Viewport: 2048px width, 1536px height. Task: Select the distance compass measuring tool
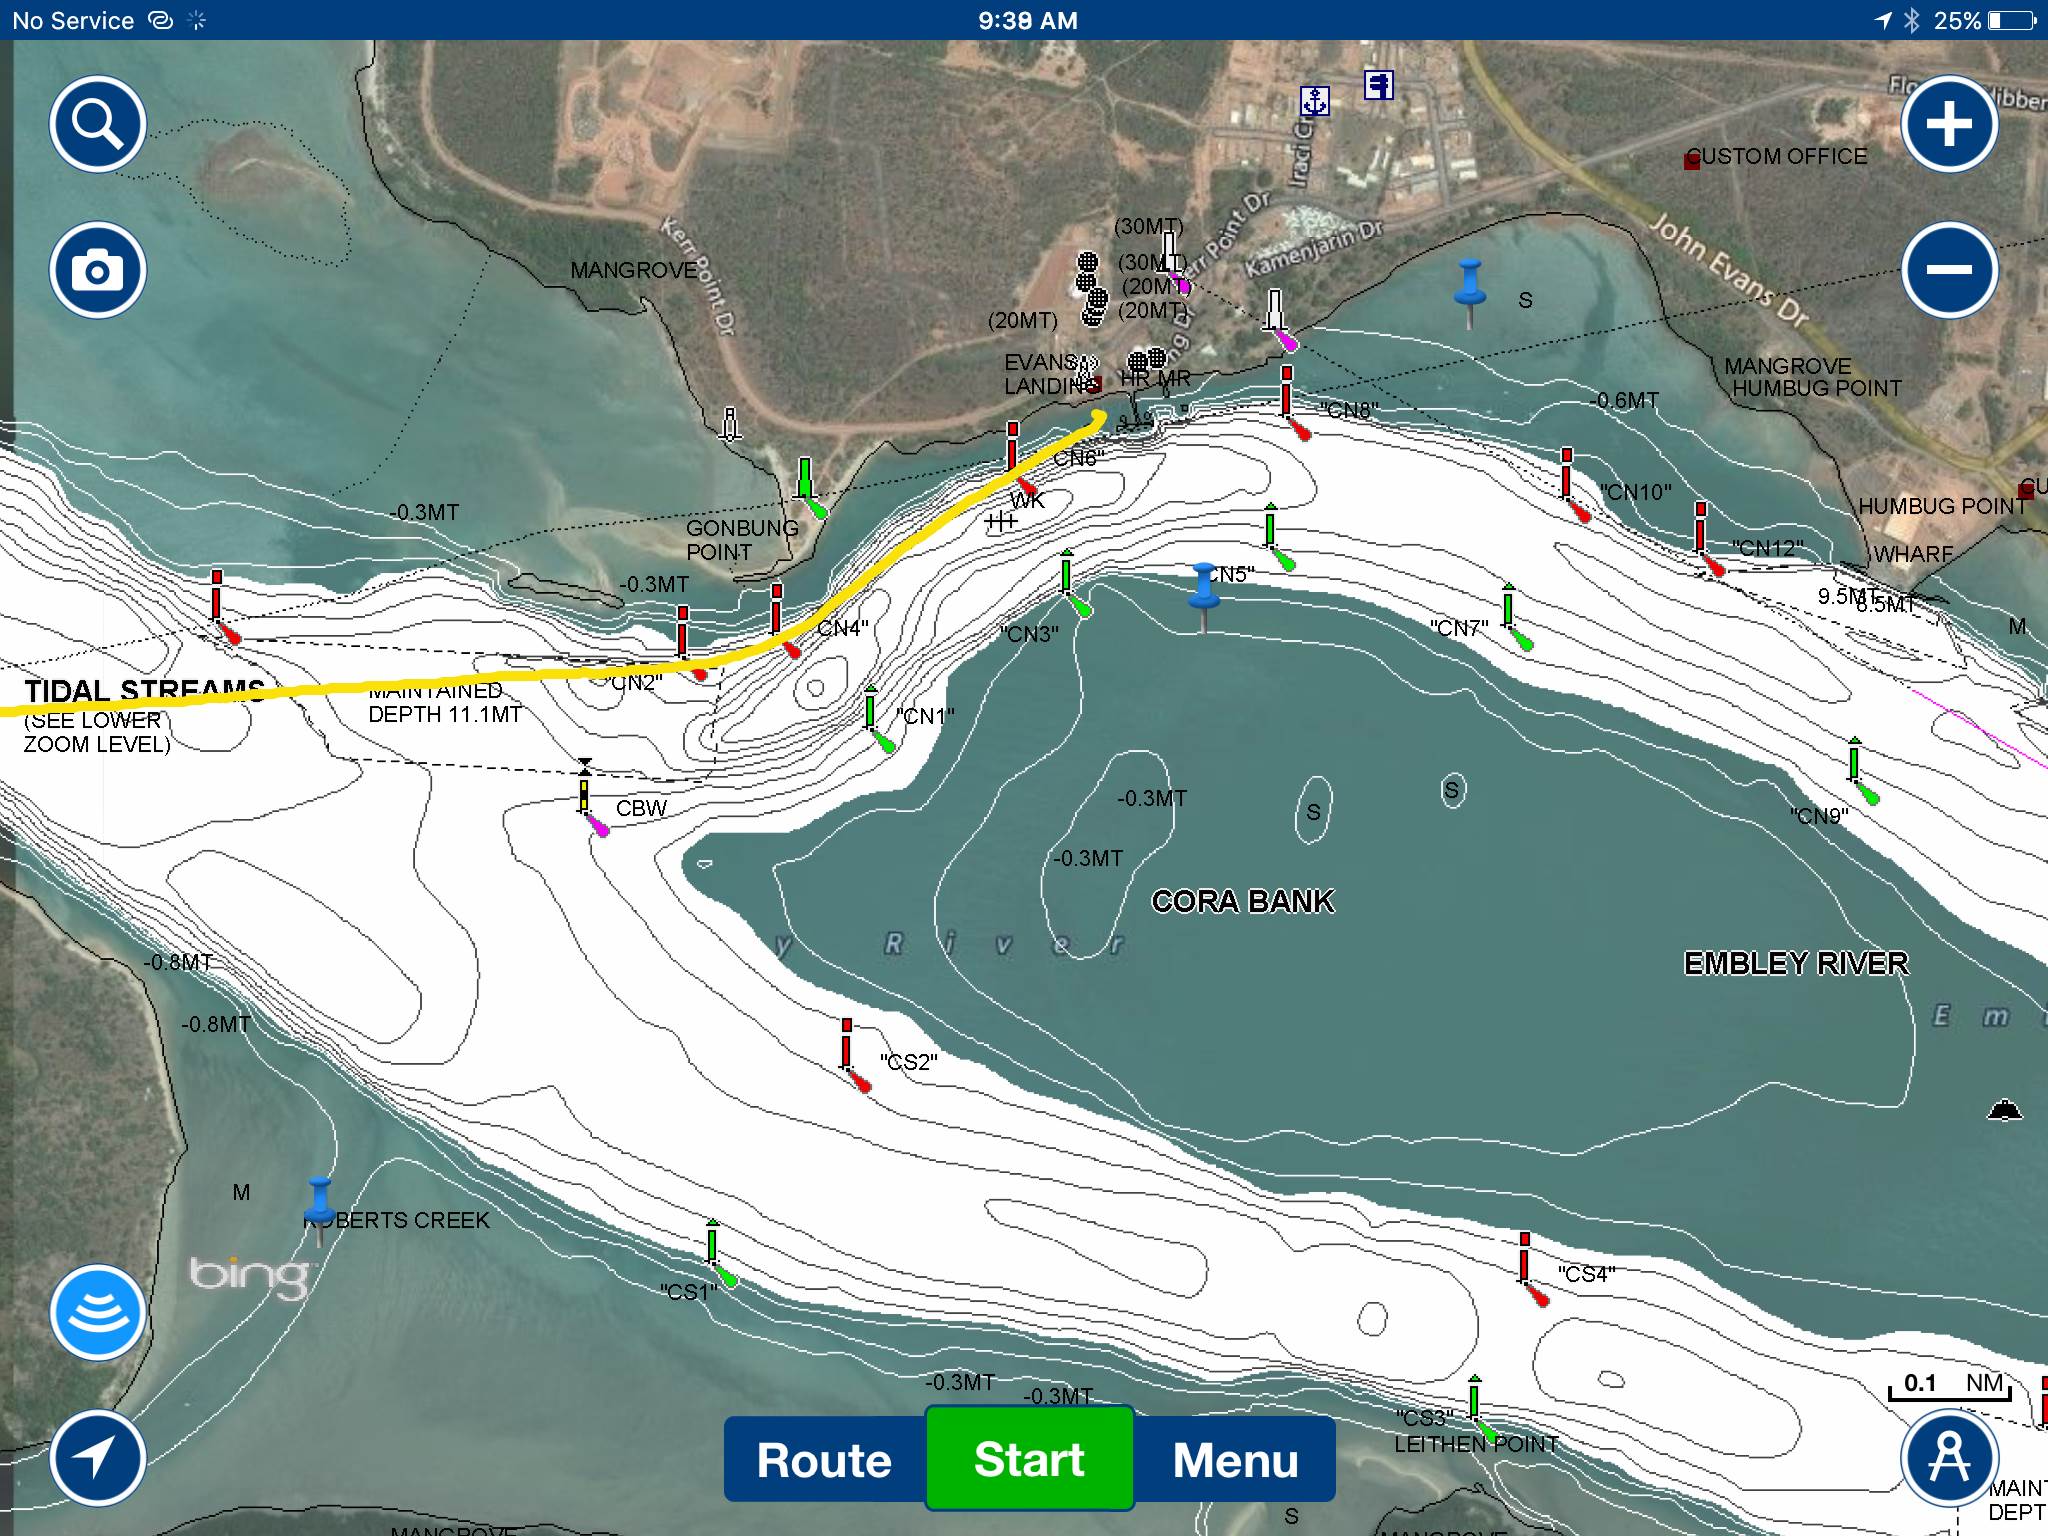(1949, 1458)
